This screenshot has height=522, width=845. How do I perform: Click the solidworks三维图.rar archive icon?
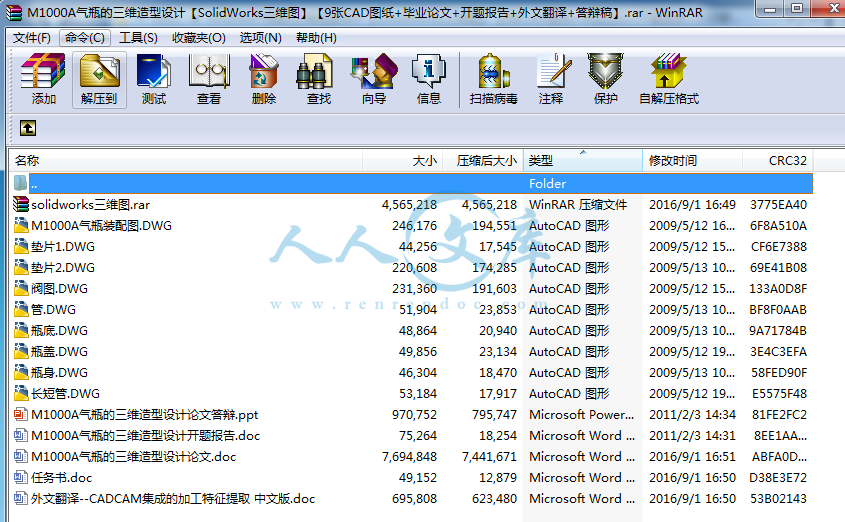tap(21, 204)
